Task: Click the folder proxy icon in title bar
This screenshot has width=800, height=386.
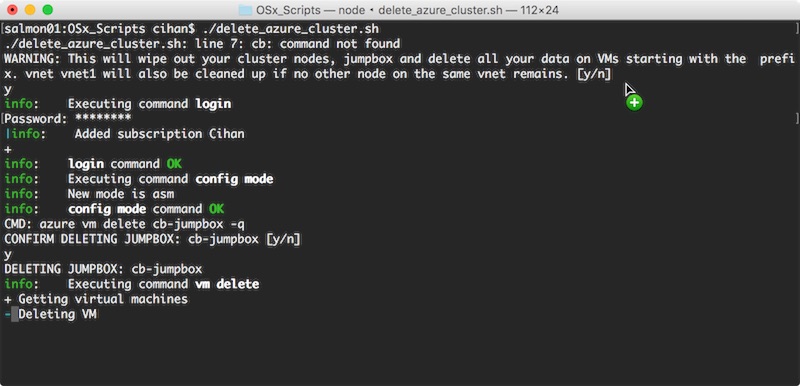Action: point(245,10)
